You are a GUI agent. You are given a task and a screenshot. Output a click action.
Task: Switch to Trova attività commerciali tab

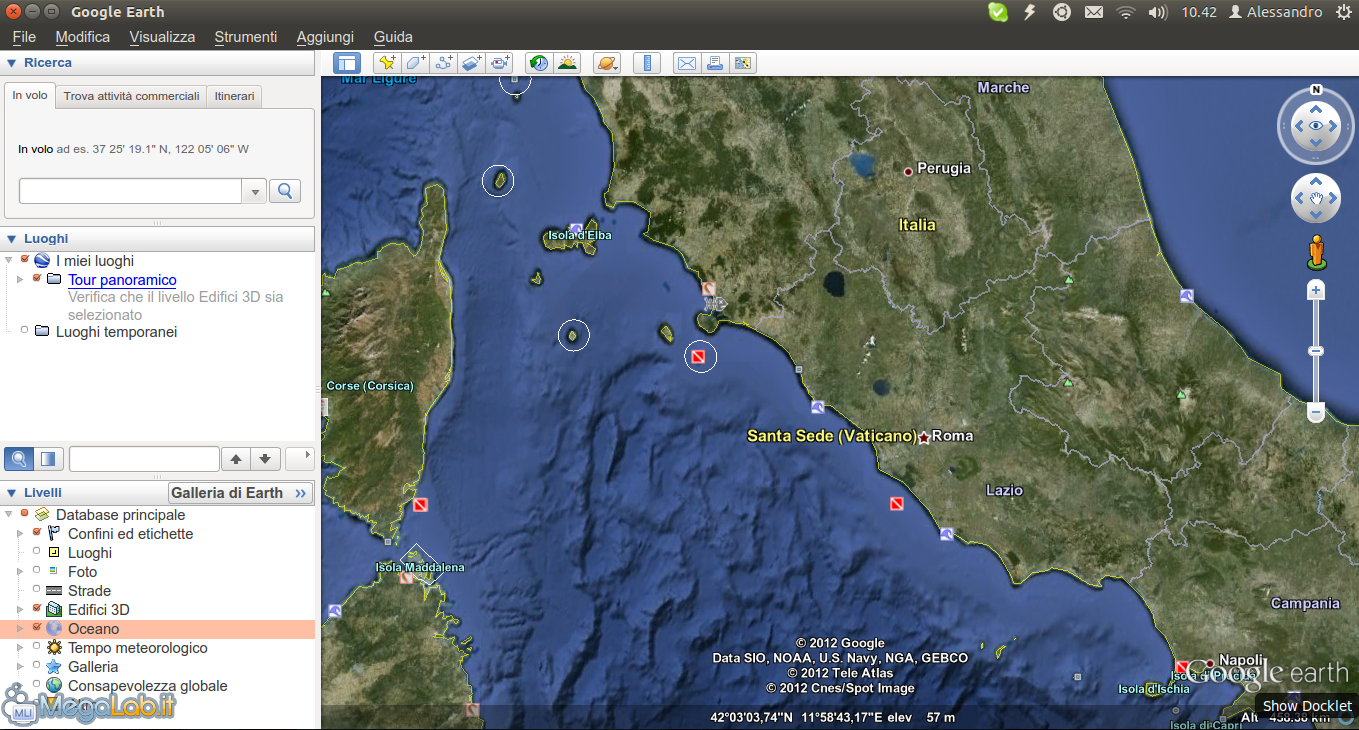click(x=132, y=97)
